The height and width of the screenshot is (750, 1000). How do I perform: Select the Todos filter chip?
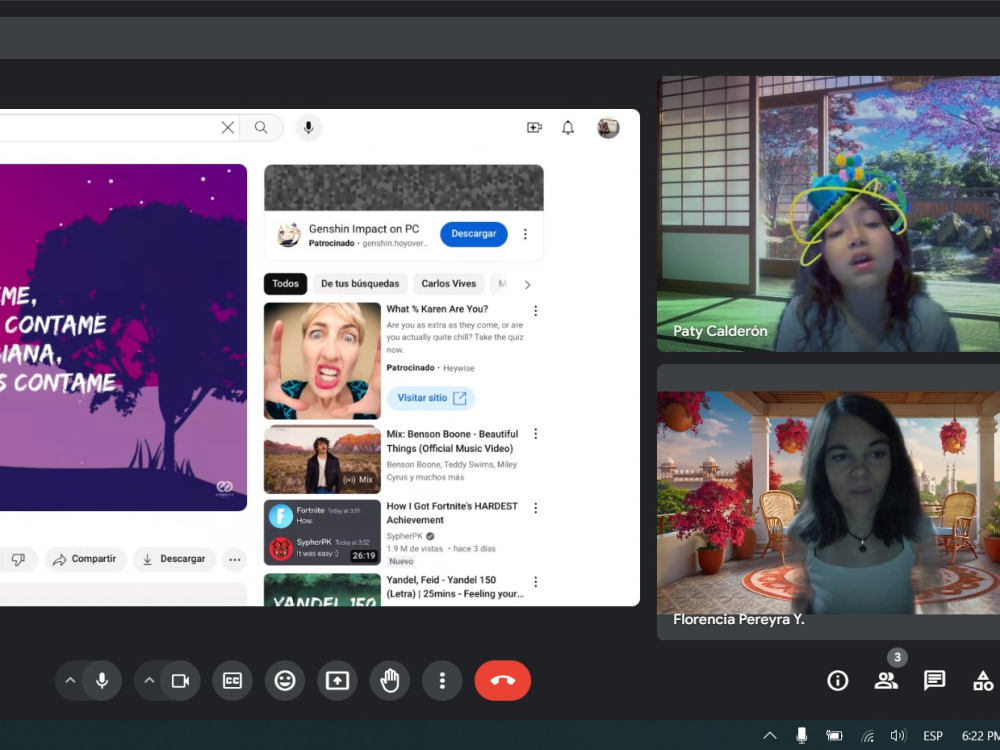tap(285, 284)
